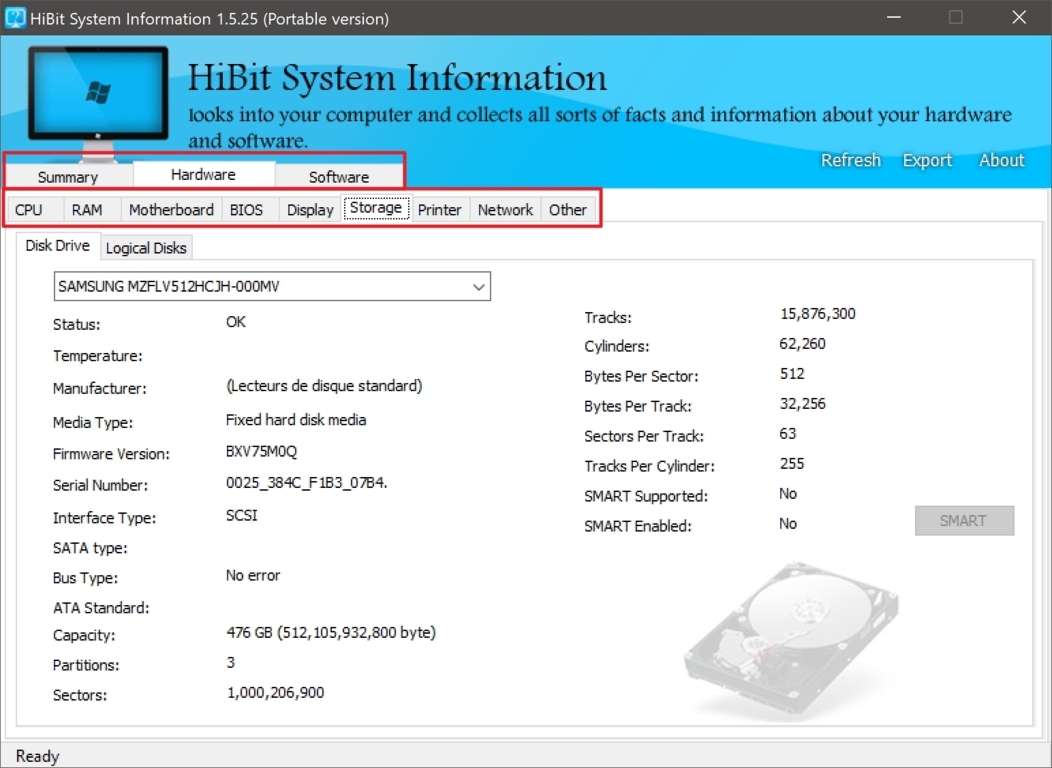Select the Motherboard tab
Screen dimensions: 1052x768
171,210
